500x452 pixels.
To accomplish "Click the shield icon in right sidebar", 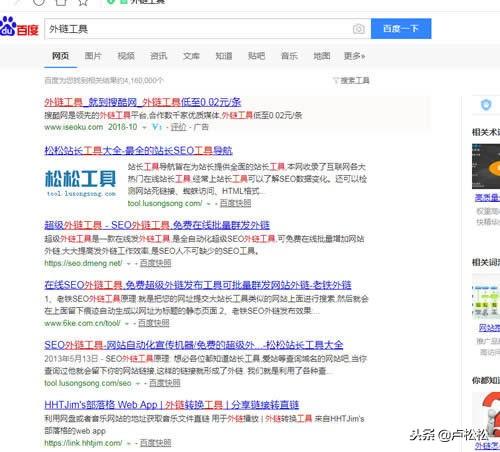I will point(486,105).
